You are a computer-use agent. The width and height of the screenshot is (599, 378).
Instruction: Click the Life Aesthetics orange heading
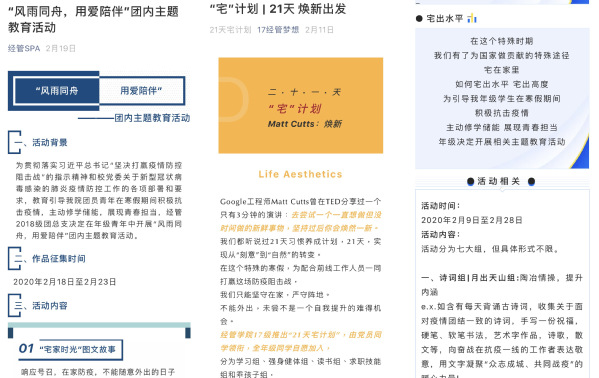[300, 174]
